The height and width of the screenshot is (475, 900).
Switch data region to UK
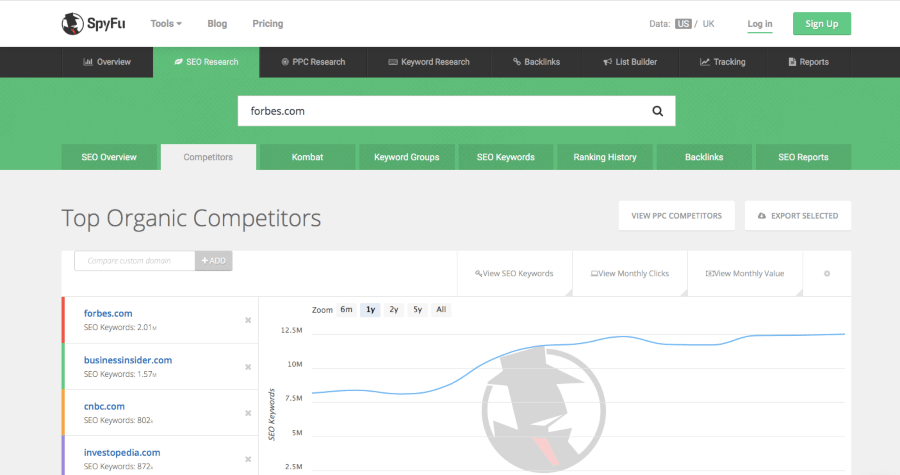click(709, 23)
